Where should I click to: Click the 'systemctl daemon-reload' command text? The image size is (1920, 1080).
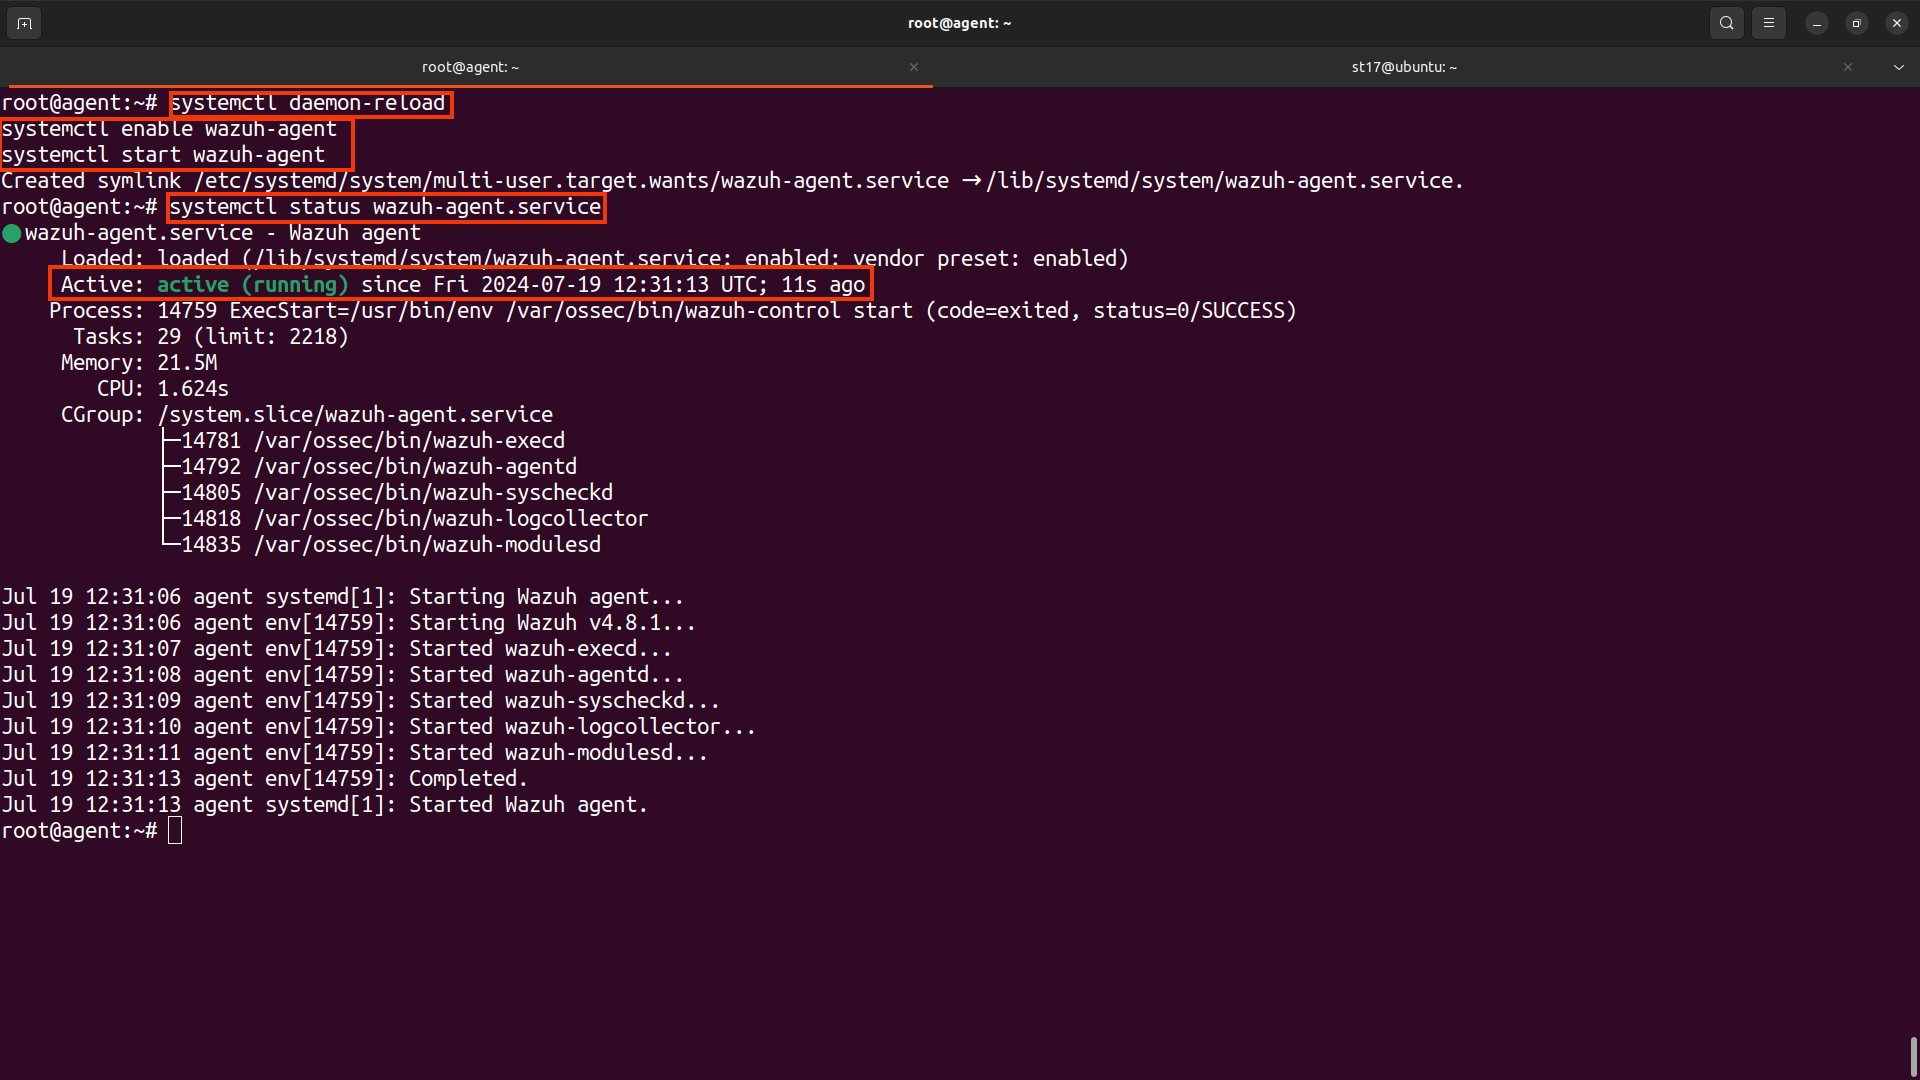click(308, 103)
